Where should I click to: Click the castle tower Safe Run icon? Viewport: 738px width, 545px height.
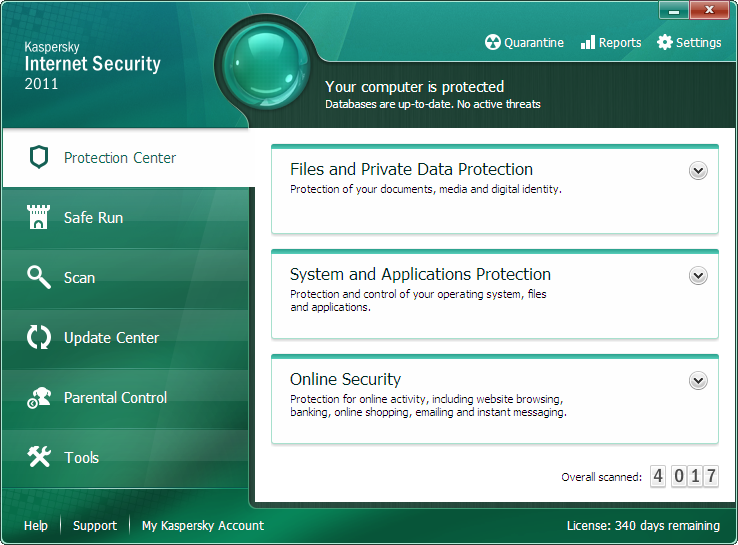39,218
